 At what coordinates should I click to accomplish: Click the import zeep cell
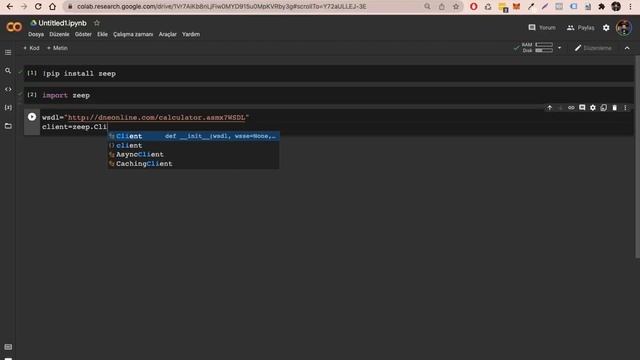[x=329, y=95]
